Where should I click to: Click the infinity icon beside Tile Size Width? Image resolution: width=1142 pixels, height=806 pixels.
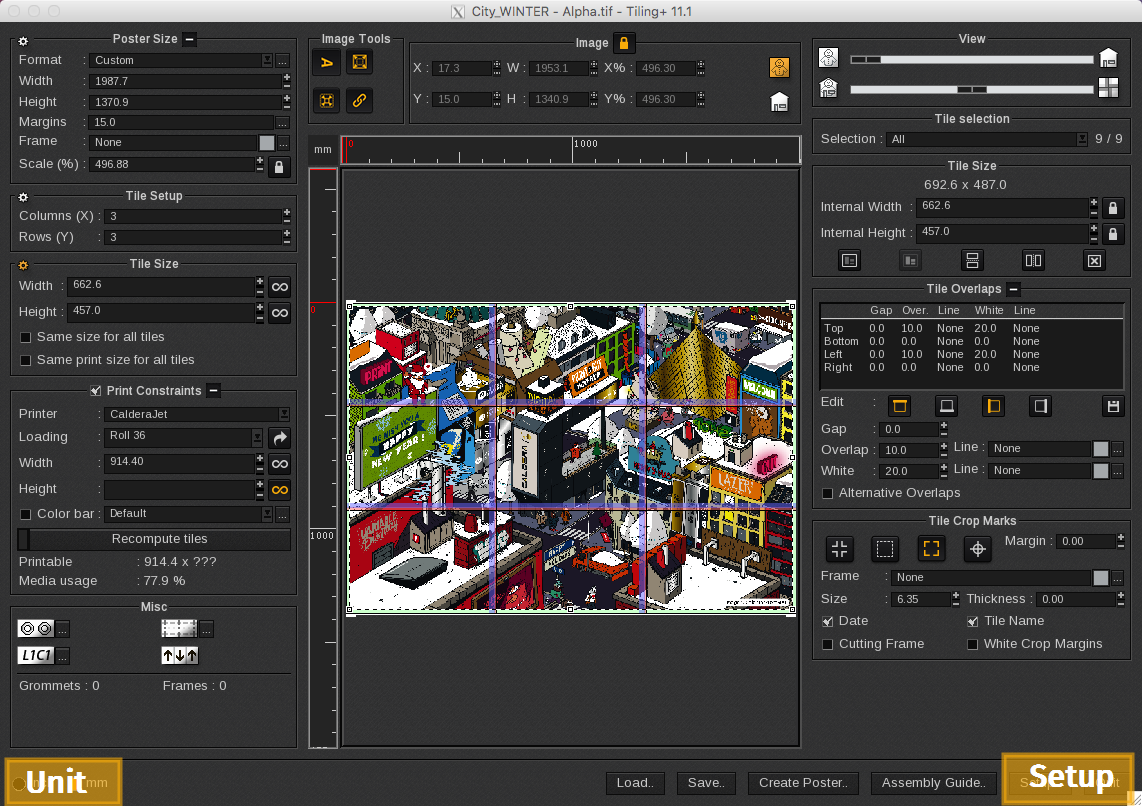coord(279,286)
